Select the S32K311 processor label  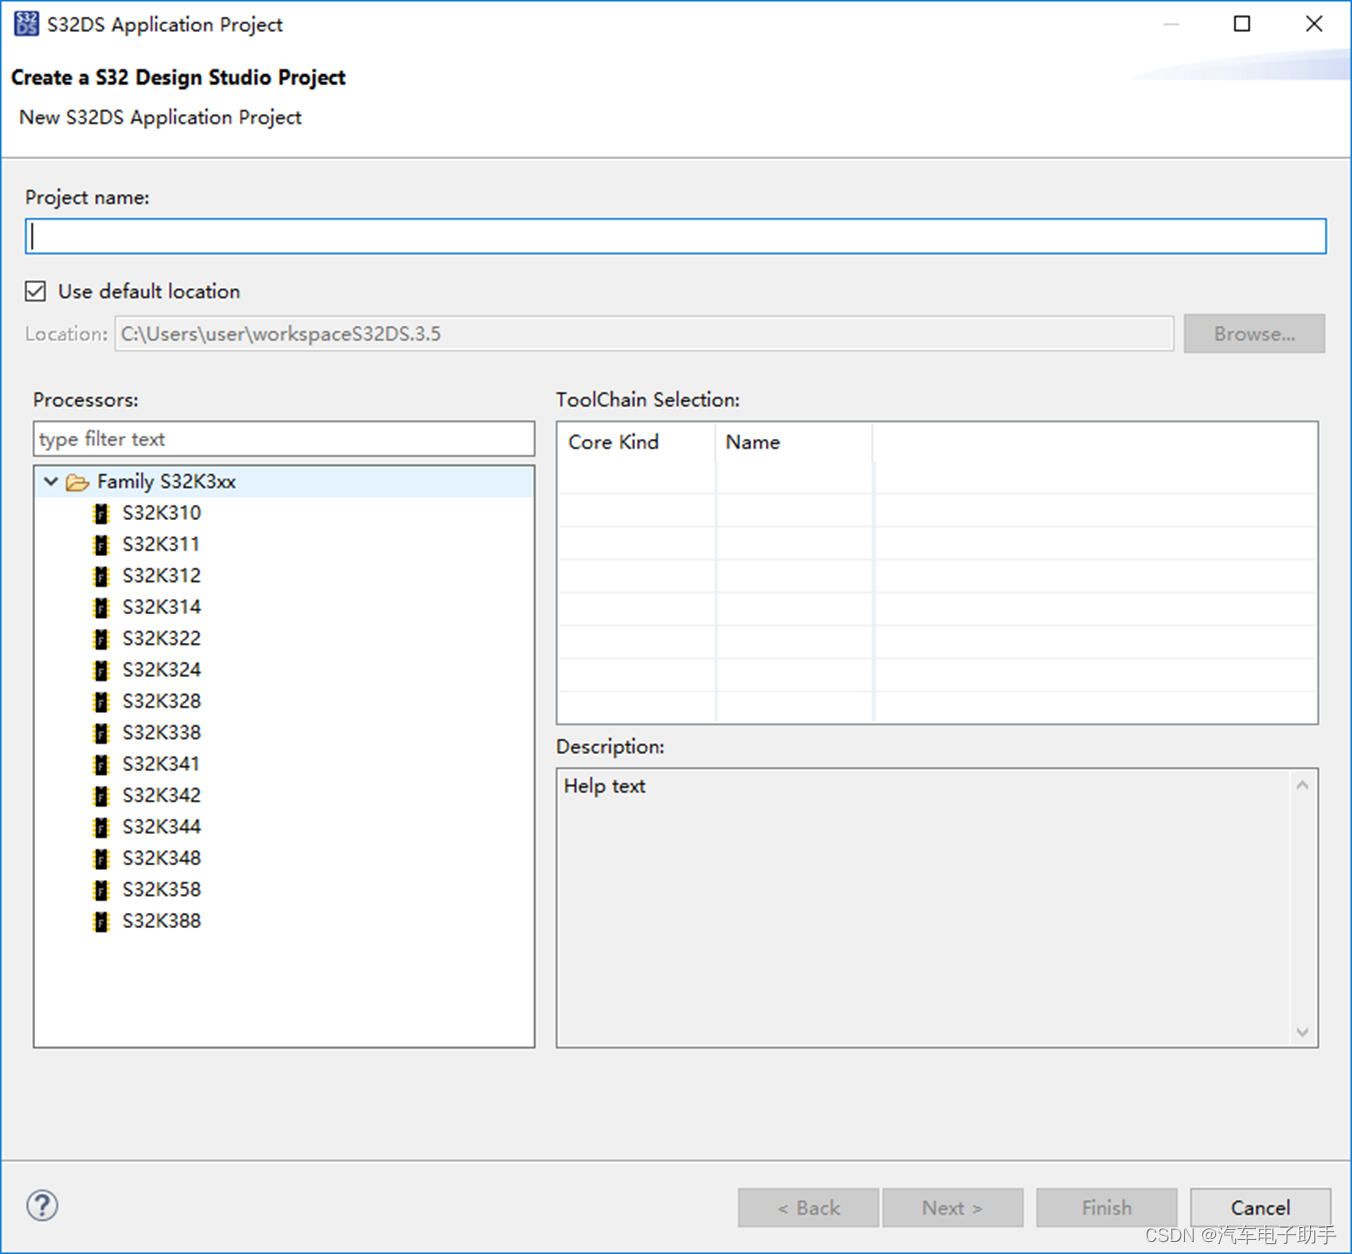pyautogui.click(x=161, y=544)
